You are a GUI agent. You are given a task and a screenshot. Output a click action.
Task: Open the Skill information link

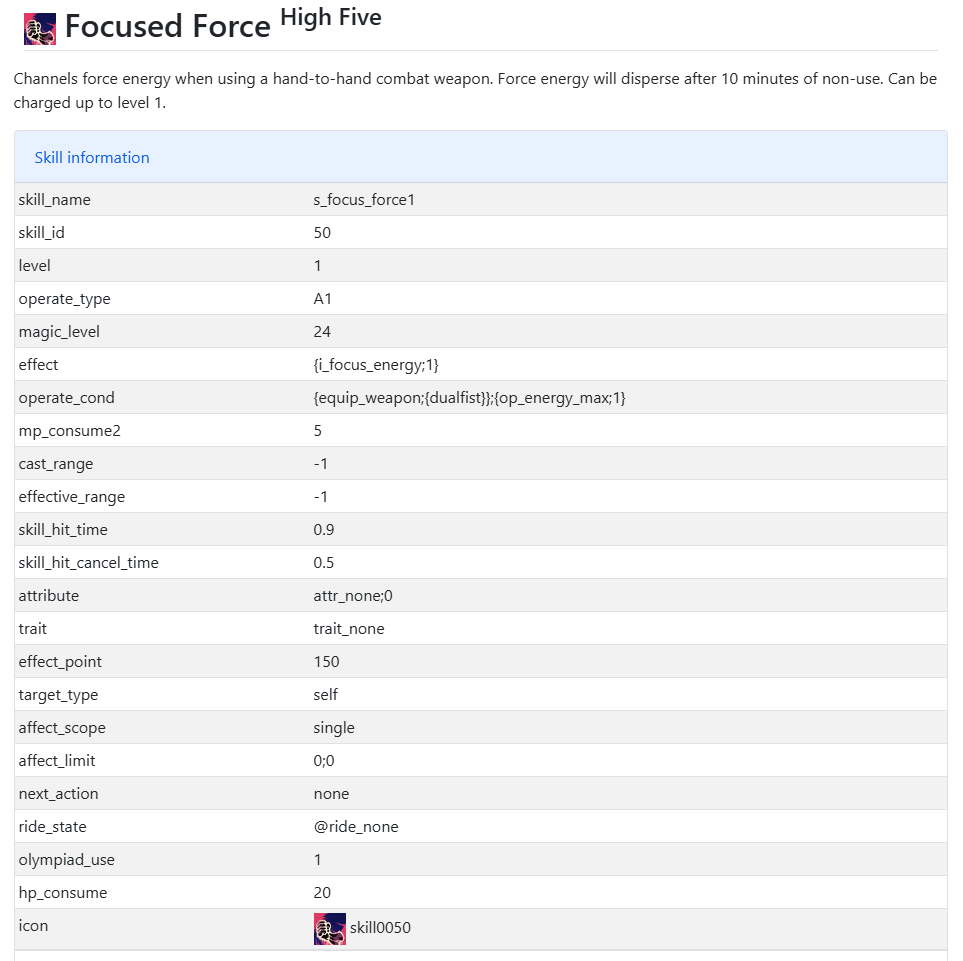pyautogui.click(x=92, y=158)
